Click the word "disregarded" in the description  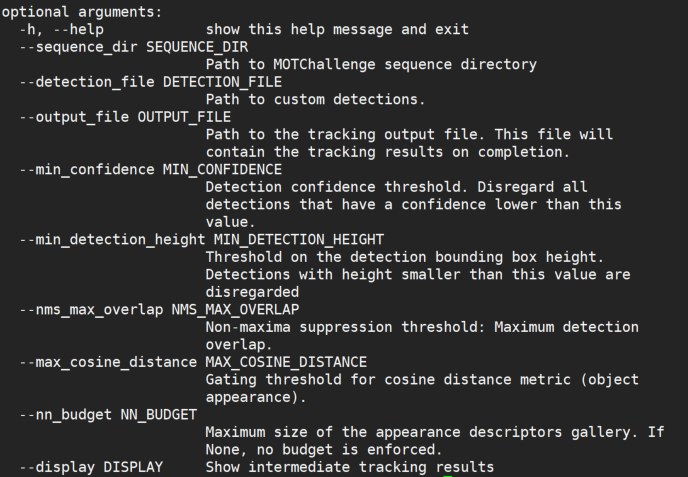point(252,292)
